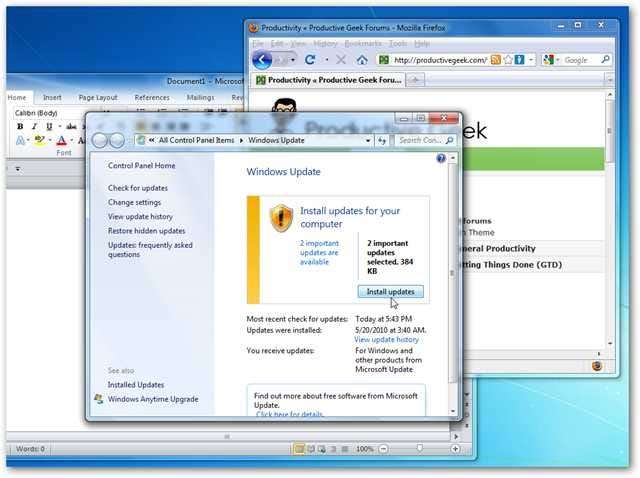Image resolution: width=640 pixels, height=478 pixels.
Task: Click the productivegeek site icon in address bar
Action: click(384, 60)
